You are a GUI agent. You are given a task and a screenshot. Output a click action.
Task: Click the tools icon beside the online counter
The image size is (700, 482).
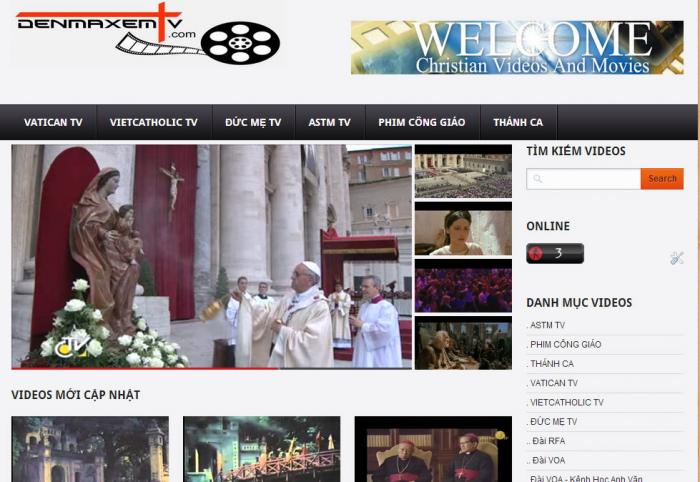[x=677, y=258]
